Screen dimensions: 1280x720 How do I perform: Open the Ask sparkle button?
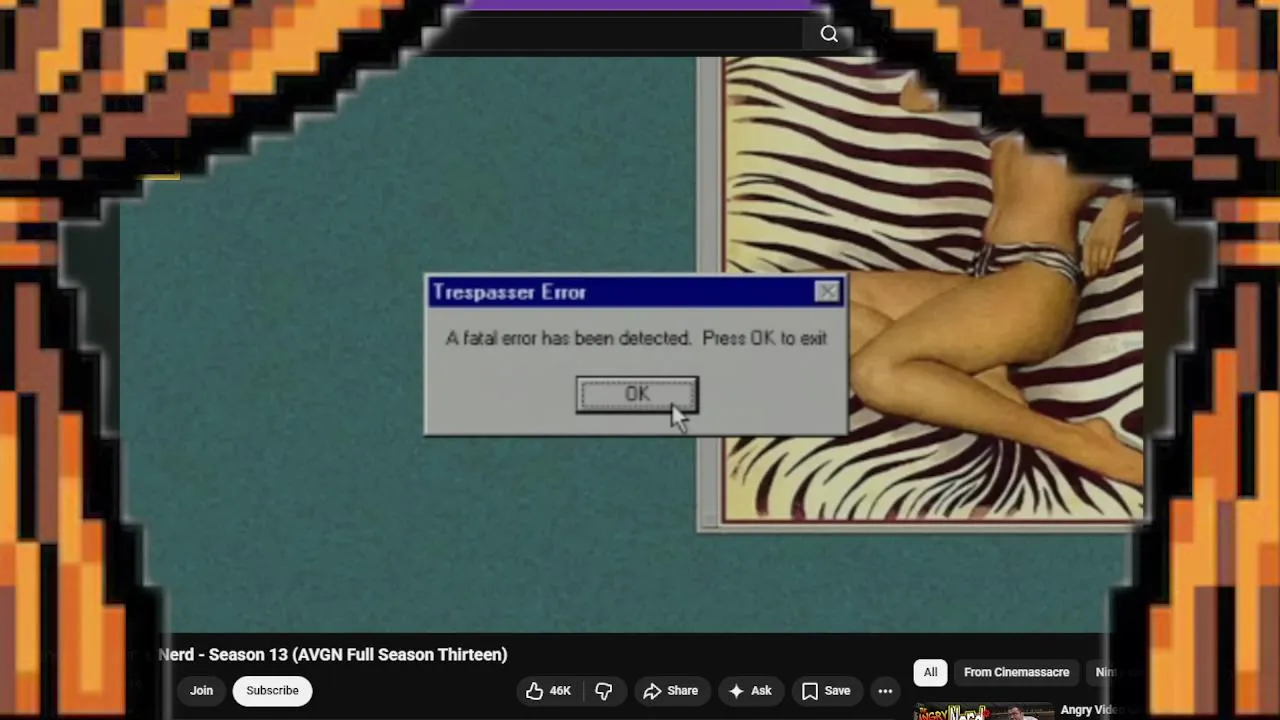point(750,690)
